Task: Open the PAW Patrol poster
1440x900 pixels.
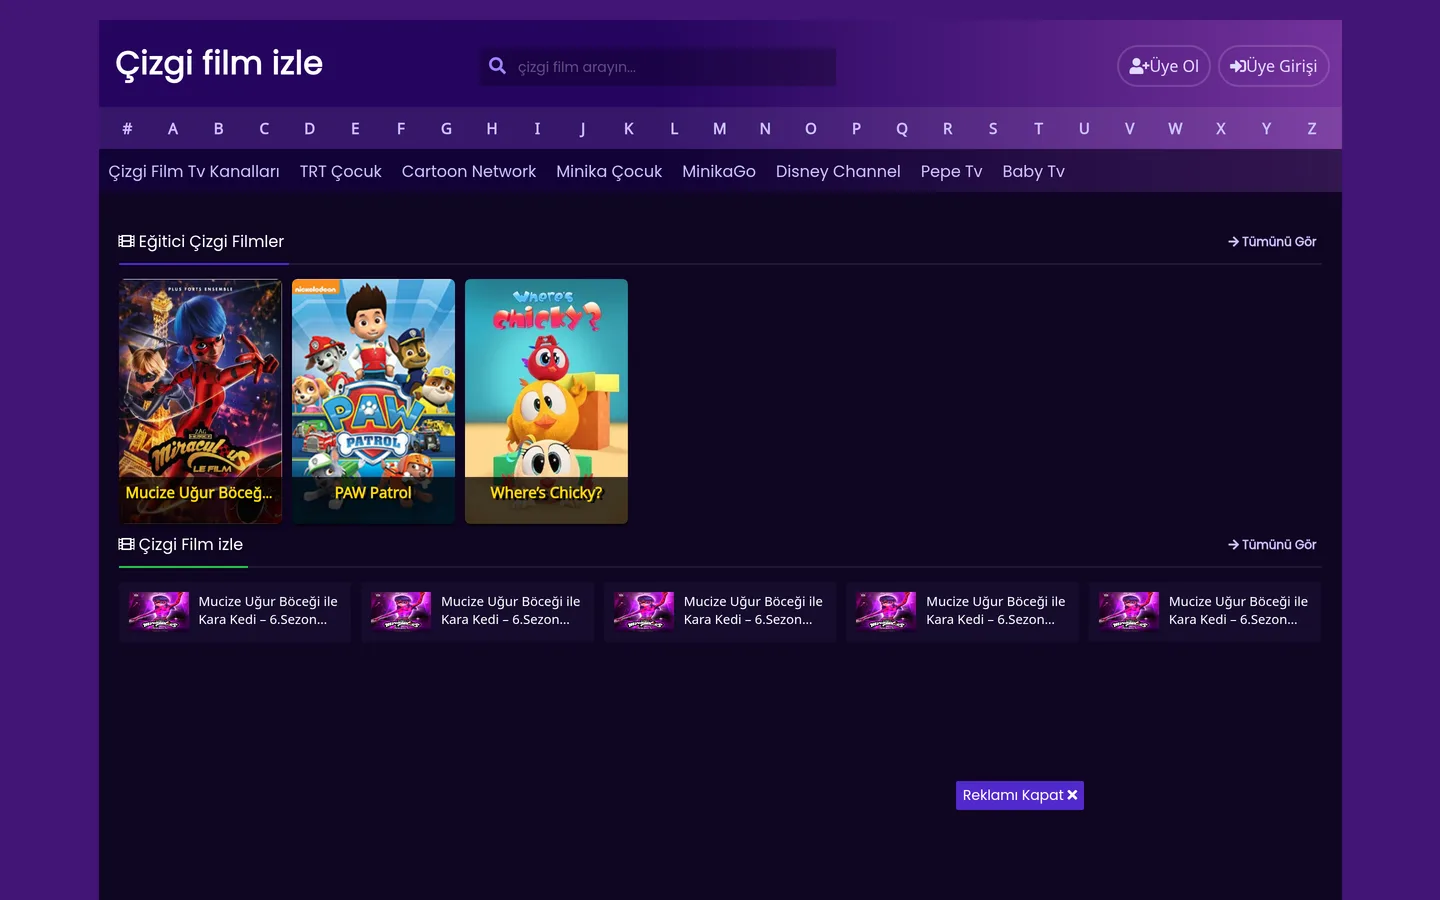Action: pyautogui.click(x=373, y=401)
